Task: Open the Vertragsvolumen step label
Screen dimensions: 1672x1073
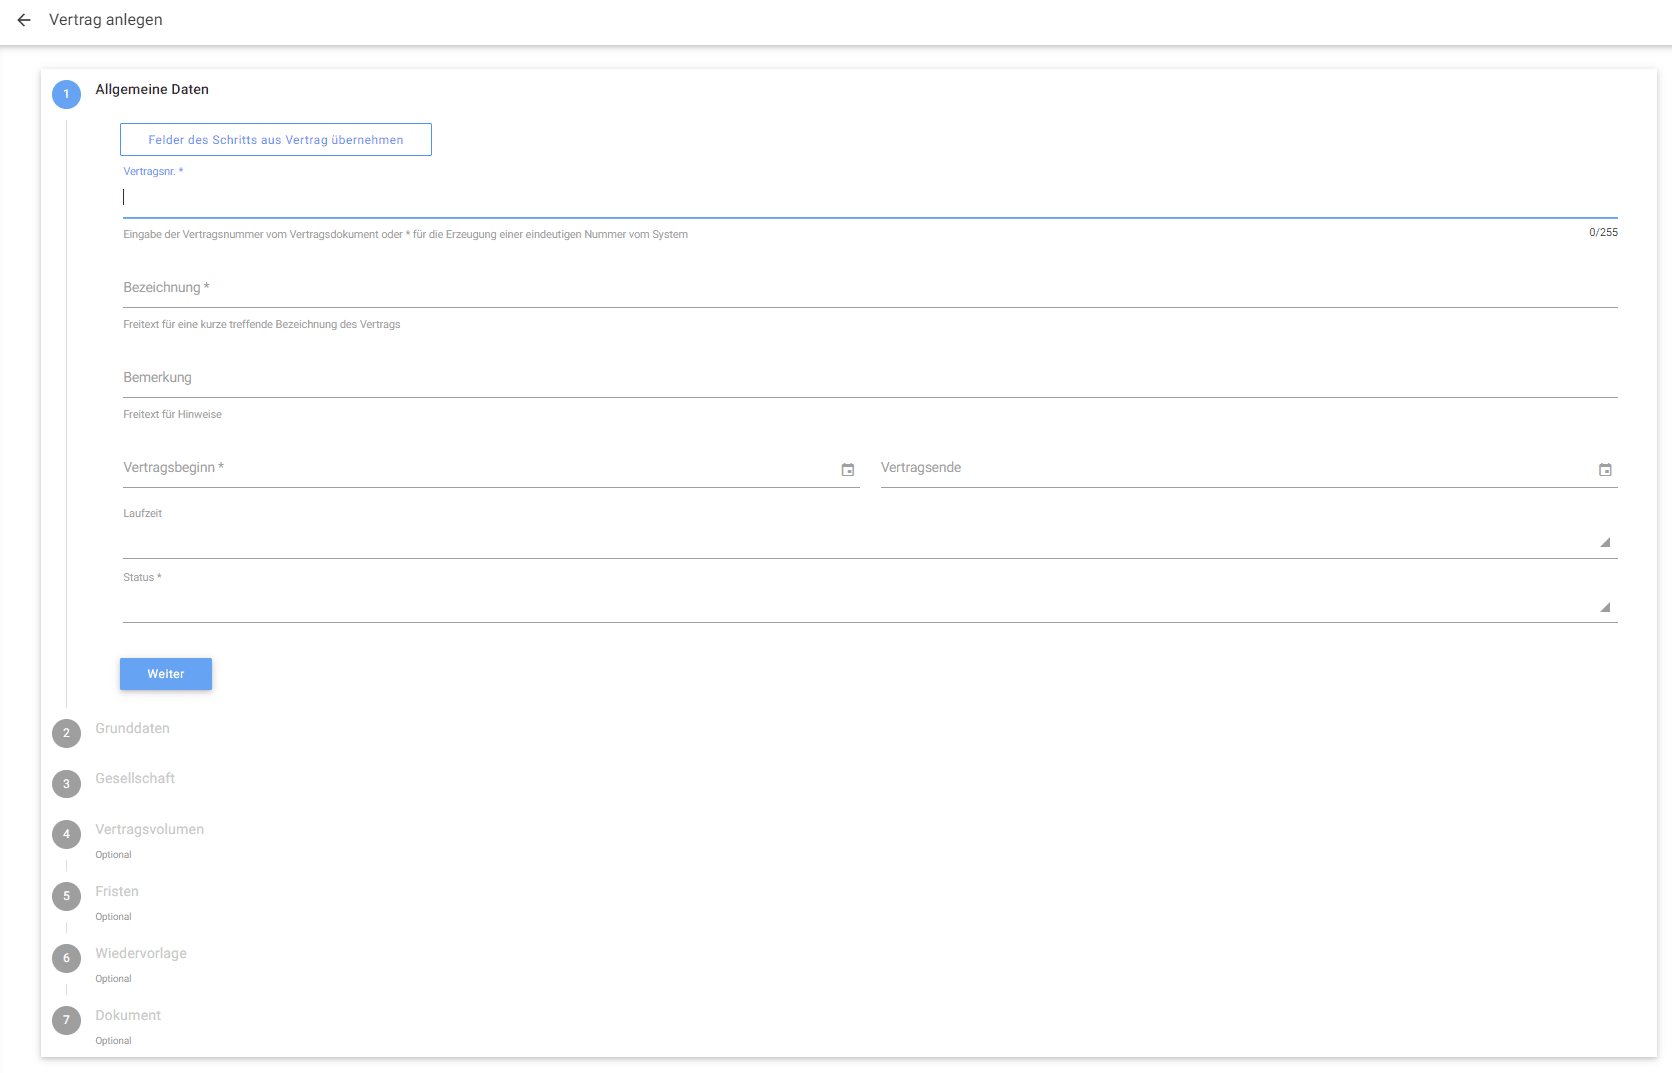Action: (150, 829)
